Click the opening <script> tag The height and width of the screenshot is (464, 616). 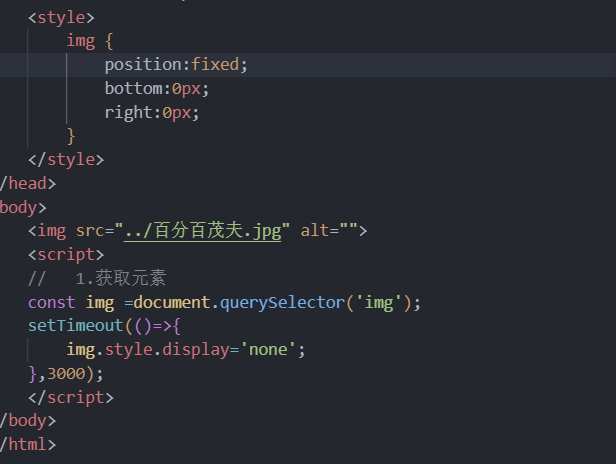[x=66, y=255]
